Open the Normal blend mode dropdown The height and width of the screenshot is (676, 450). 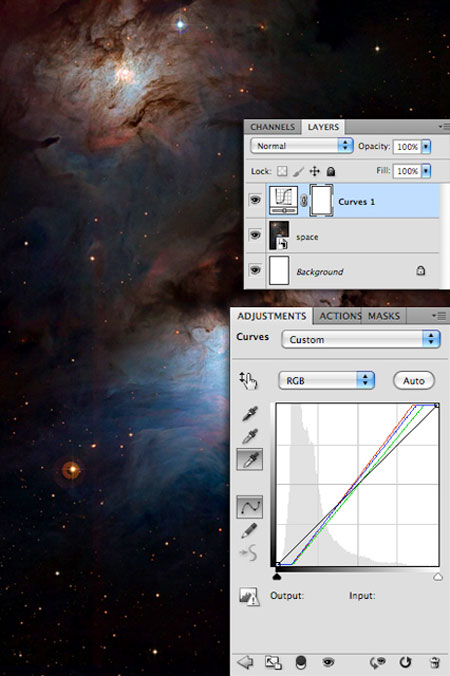(x=302, y=146)
